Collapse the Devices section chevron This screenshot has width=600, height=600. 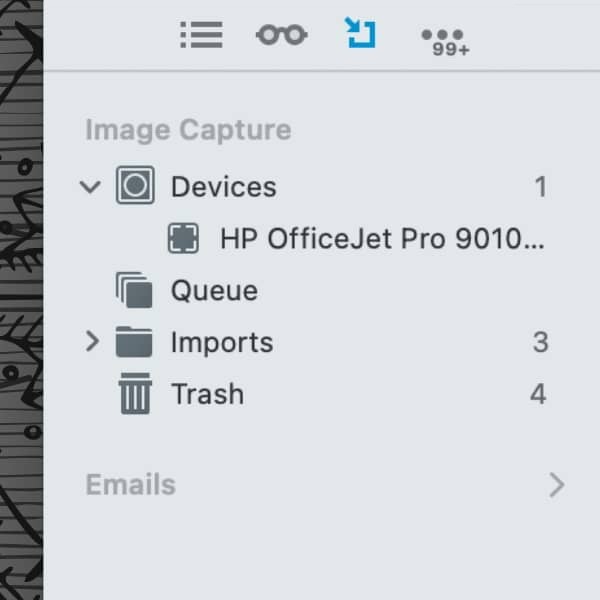91,186
